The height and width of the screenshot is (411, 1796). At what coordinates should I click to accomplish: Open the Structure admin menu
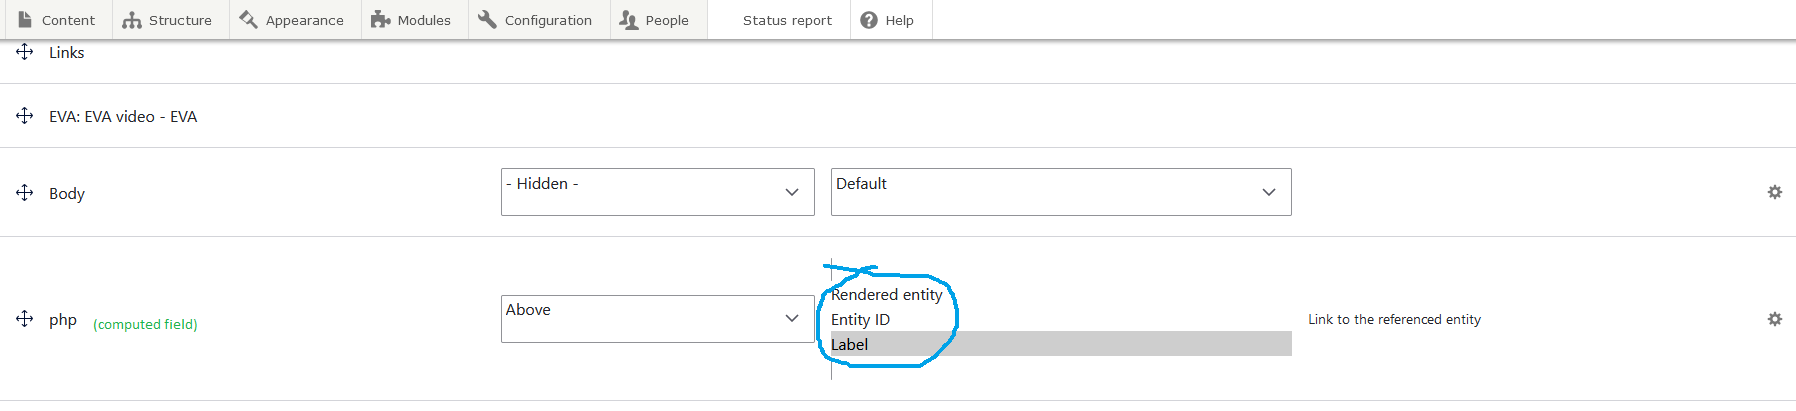coord(170,20)
